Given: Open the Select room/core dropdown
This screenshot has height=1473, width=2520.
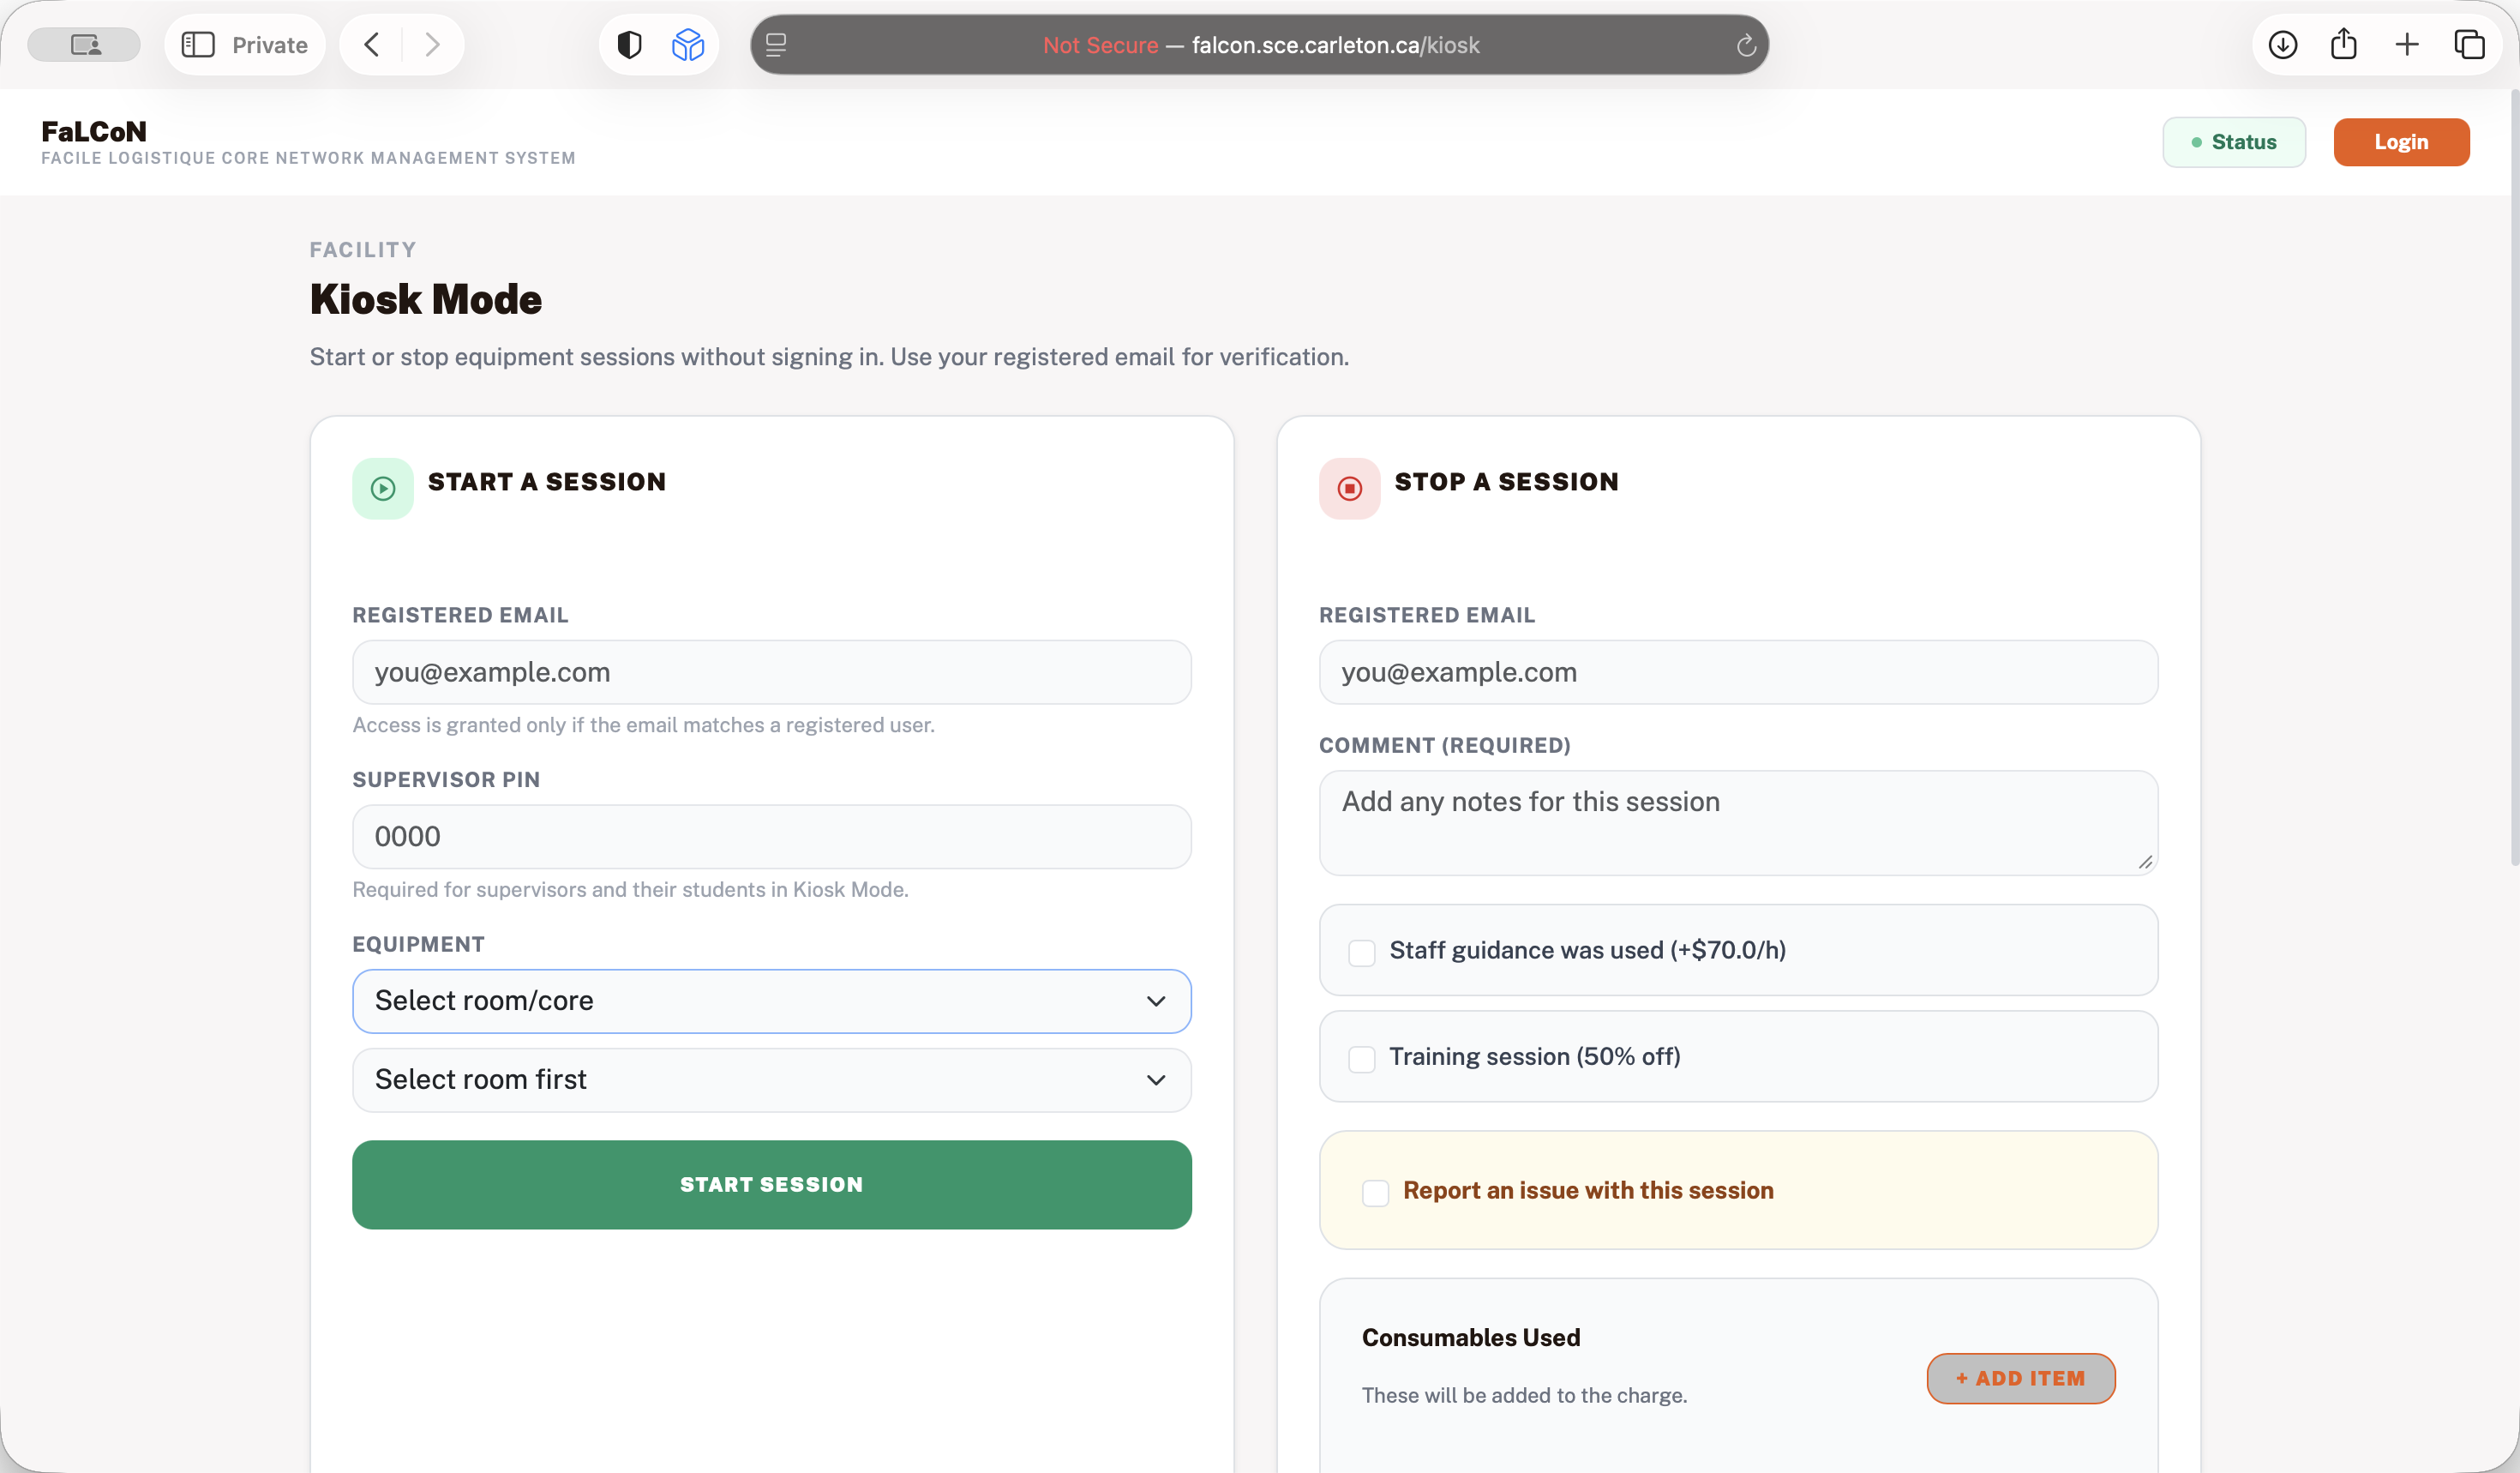Looking at the screenshot, I should coord(772,1001).
